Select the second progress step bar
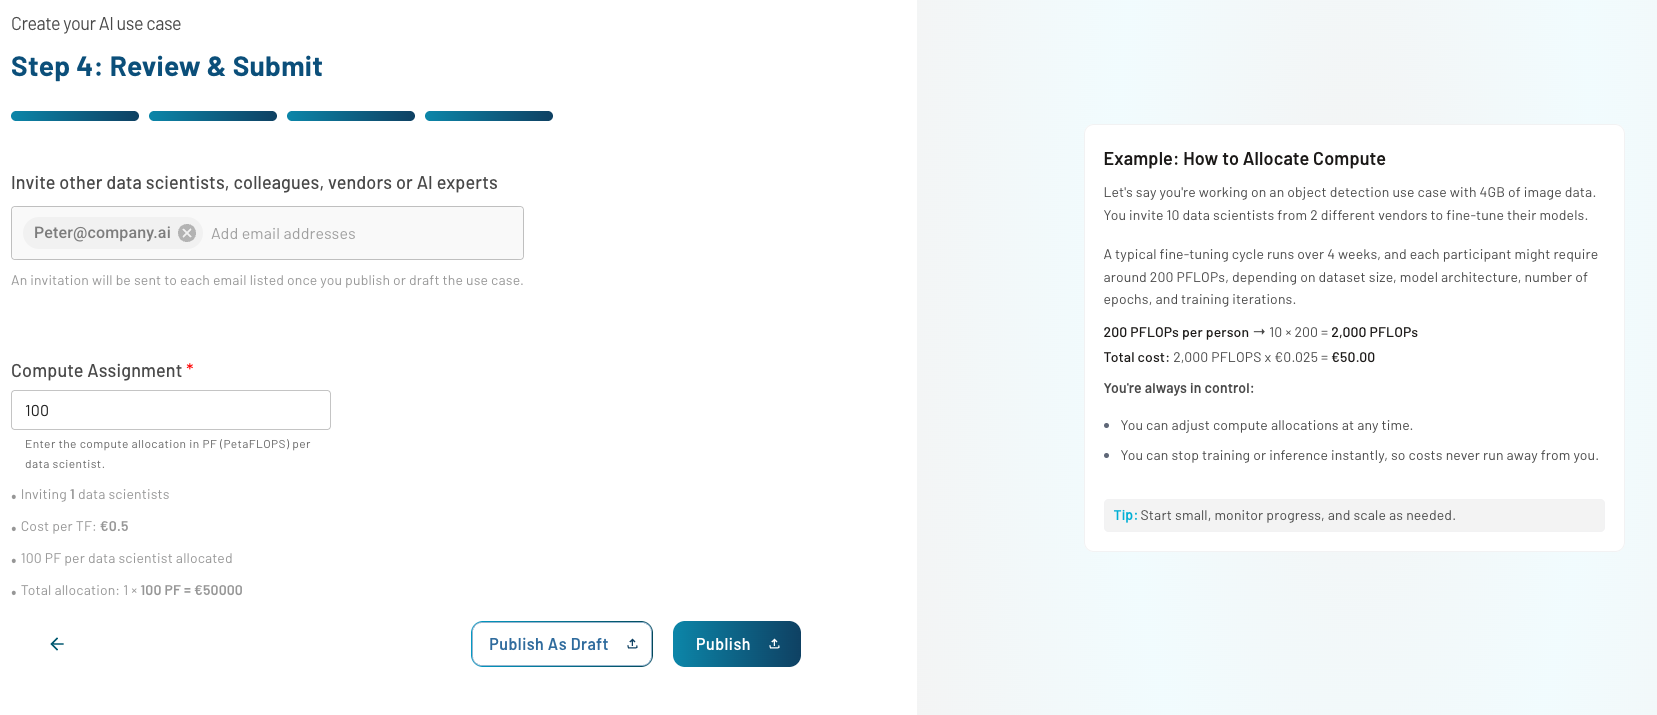The height and width of the screenshot is (715, 1657). click(x=213, y=116)
